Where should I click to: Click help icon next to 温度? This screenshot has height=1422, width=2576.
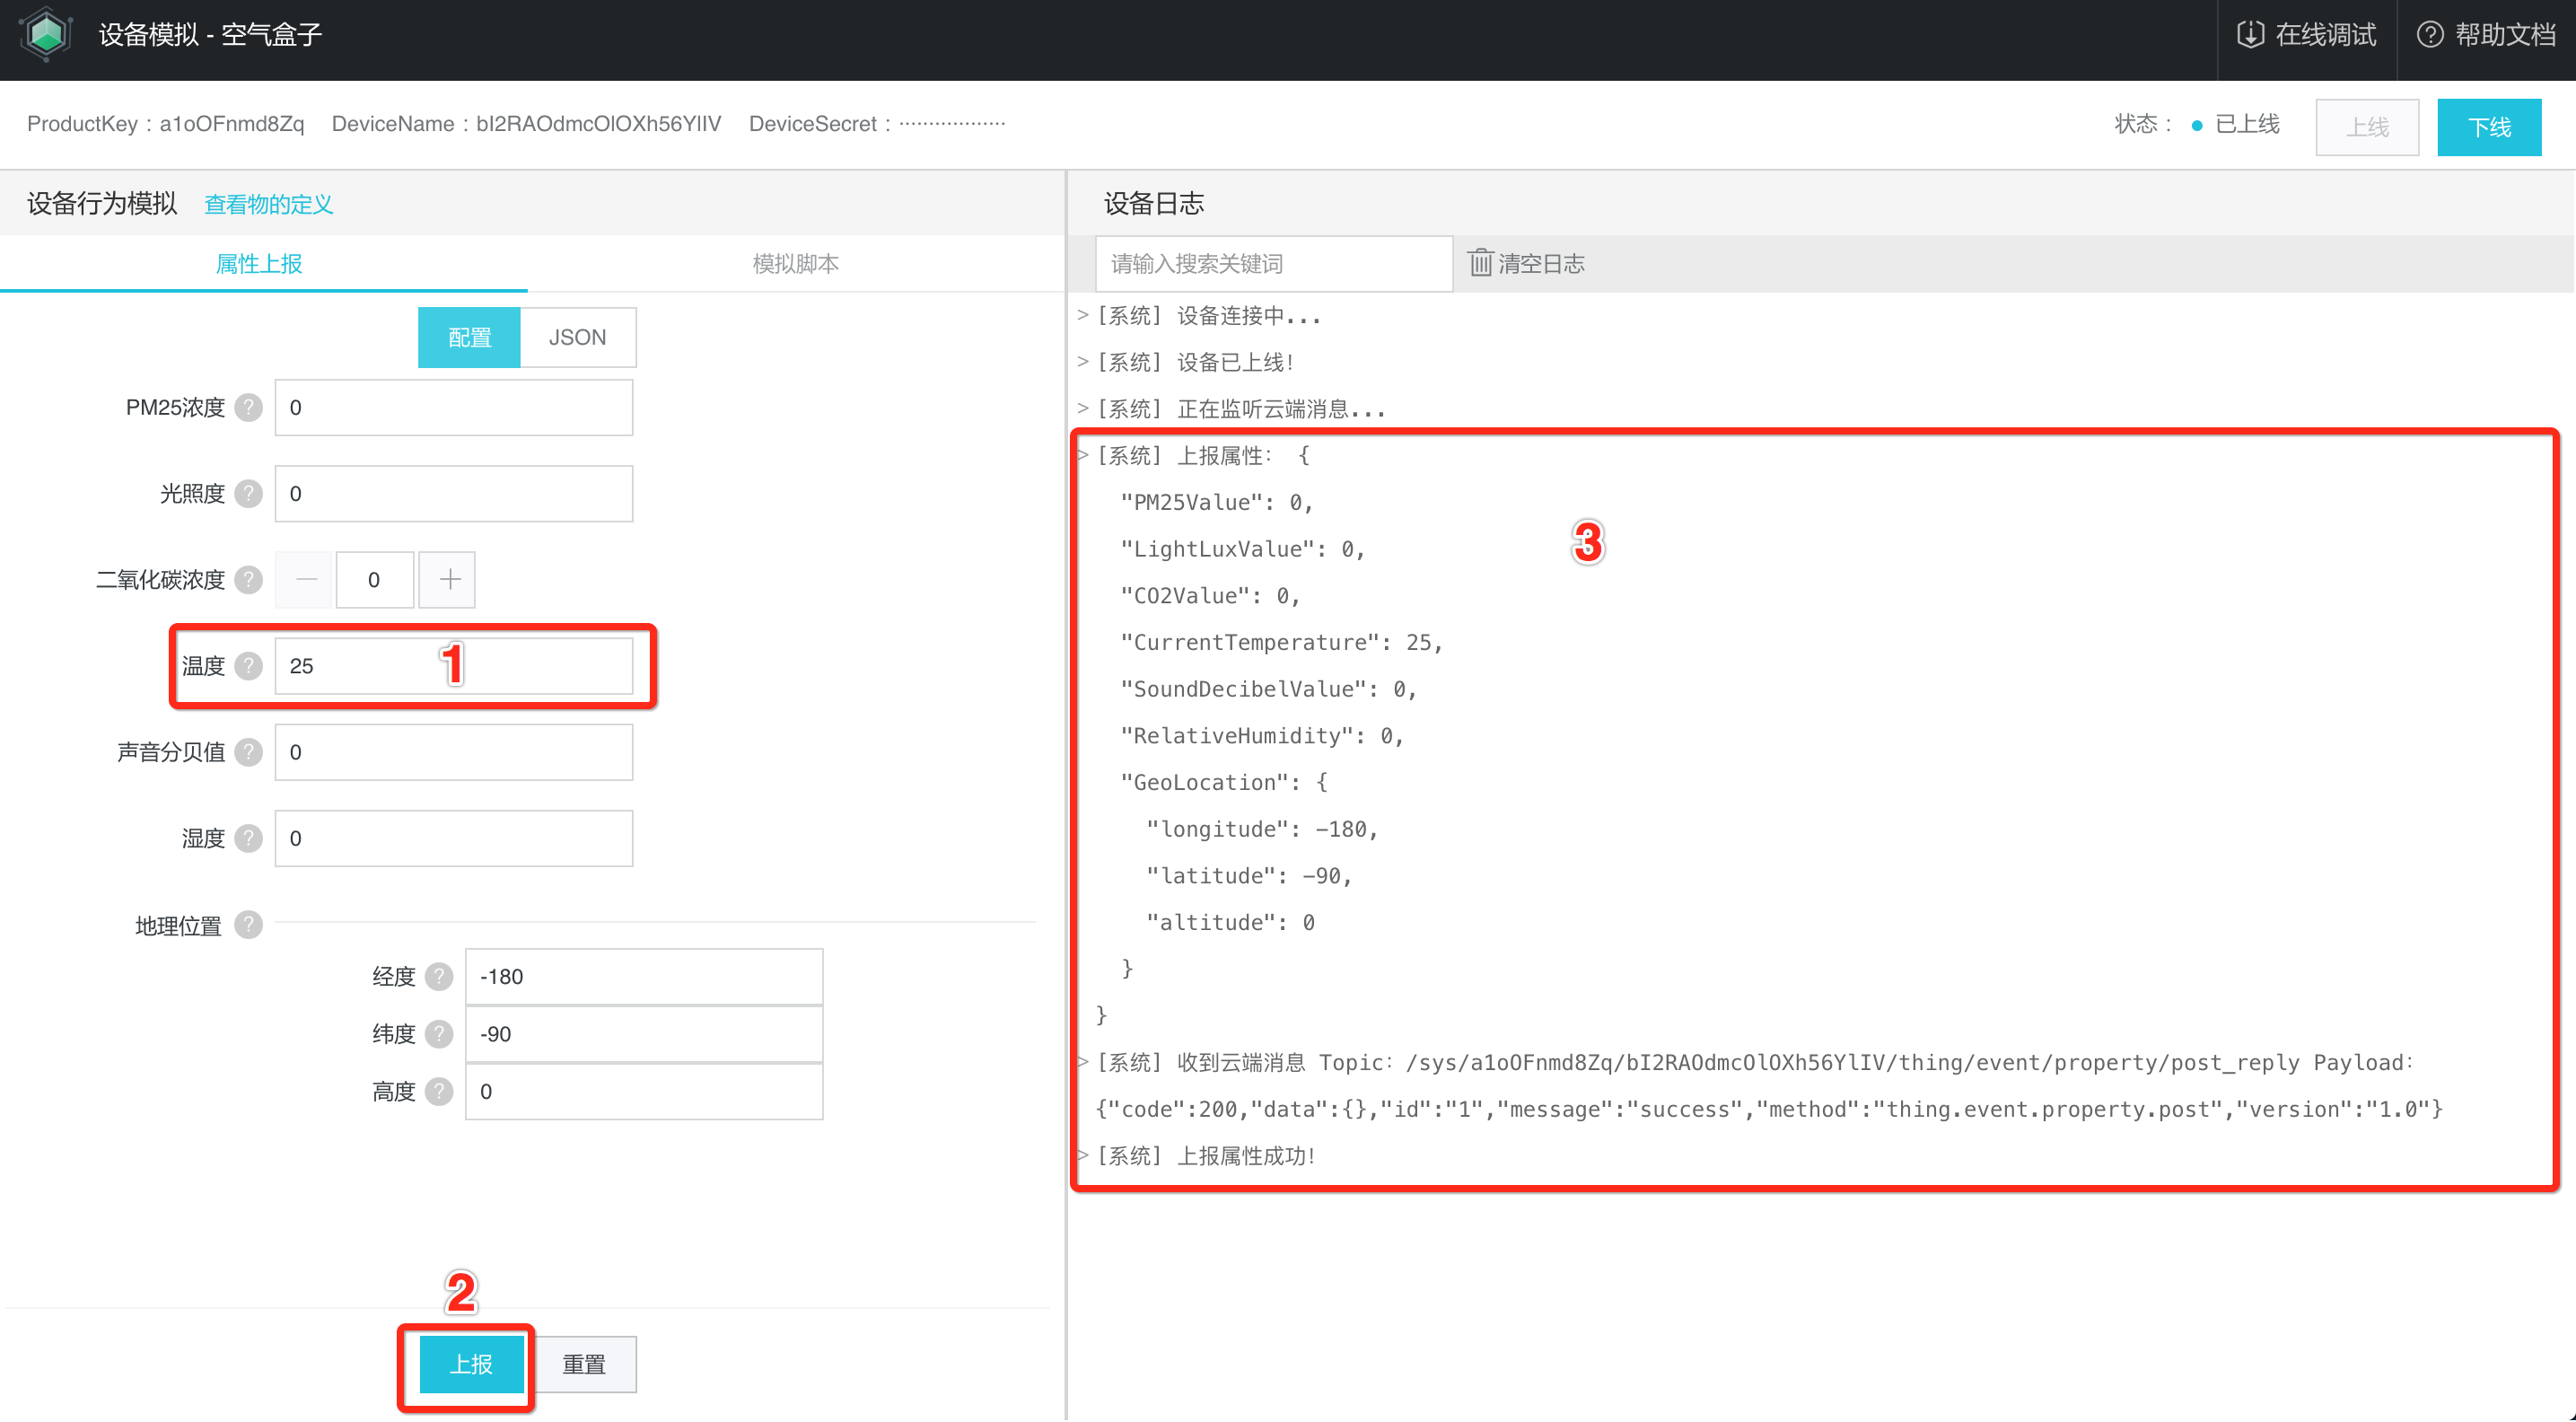(248, 665)
